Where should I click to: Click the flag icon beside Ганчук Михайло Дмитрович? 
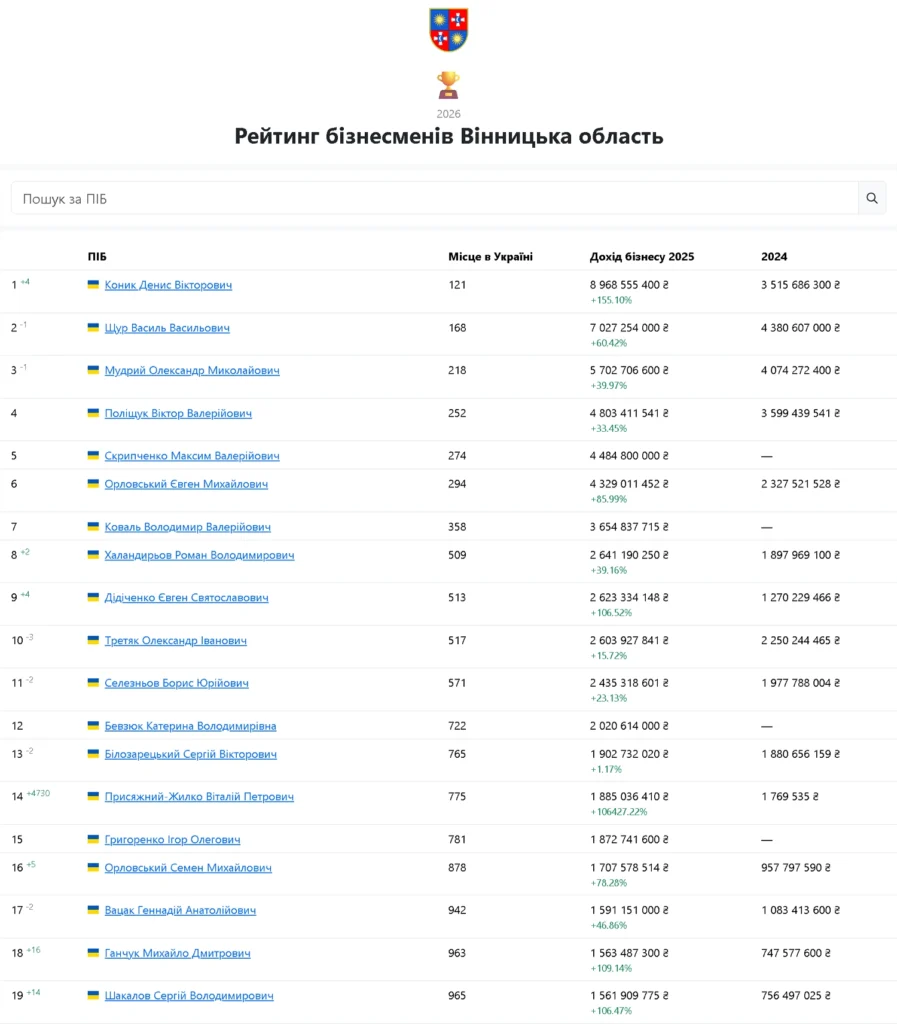[93, 953]
